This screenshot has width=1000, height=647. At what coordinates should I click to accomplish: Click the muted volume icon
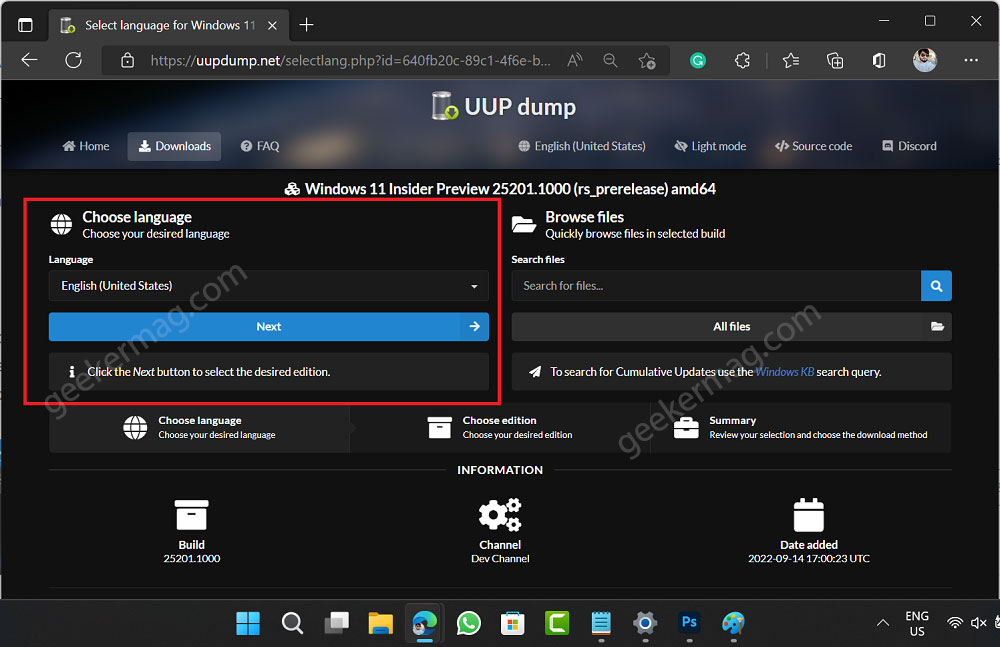[x=978, y=623]
